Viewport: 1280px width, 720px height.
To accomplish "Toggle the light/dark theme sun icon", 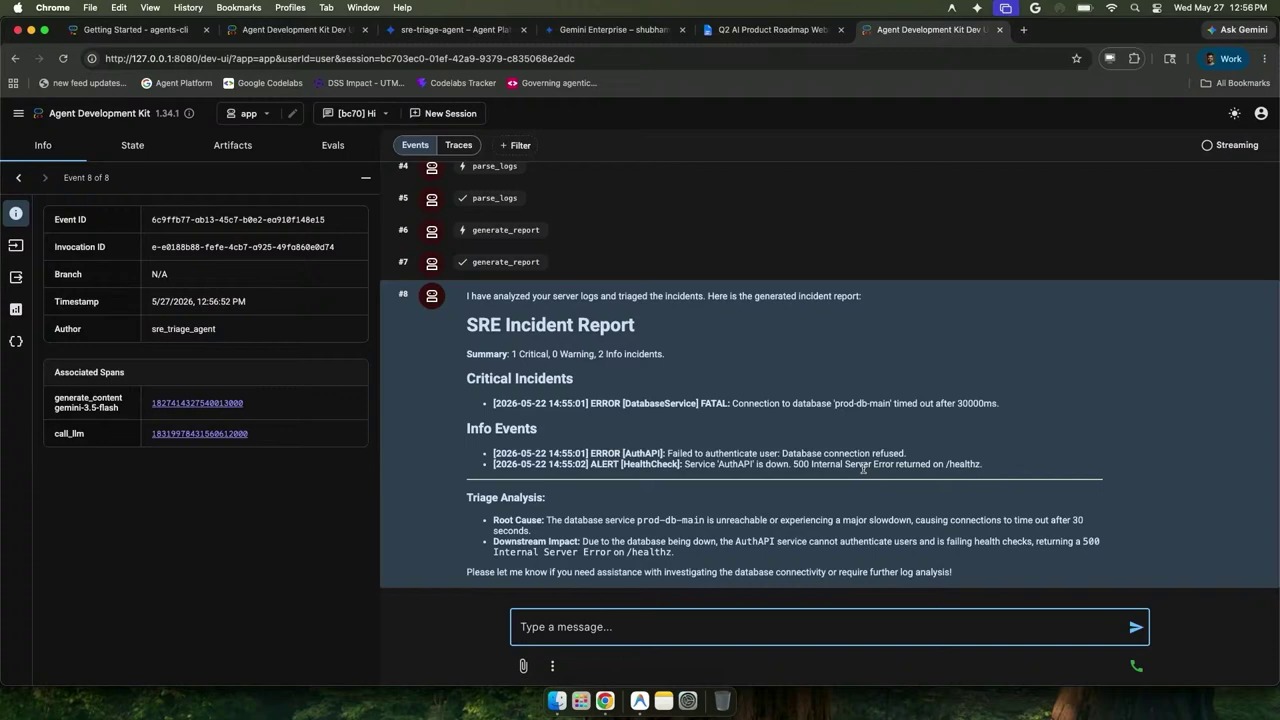I will [x=1234, y=113].
